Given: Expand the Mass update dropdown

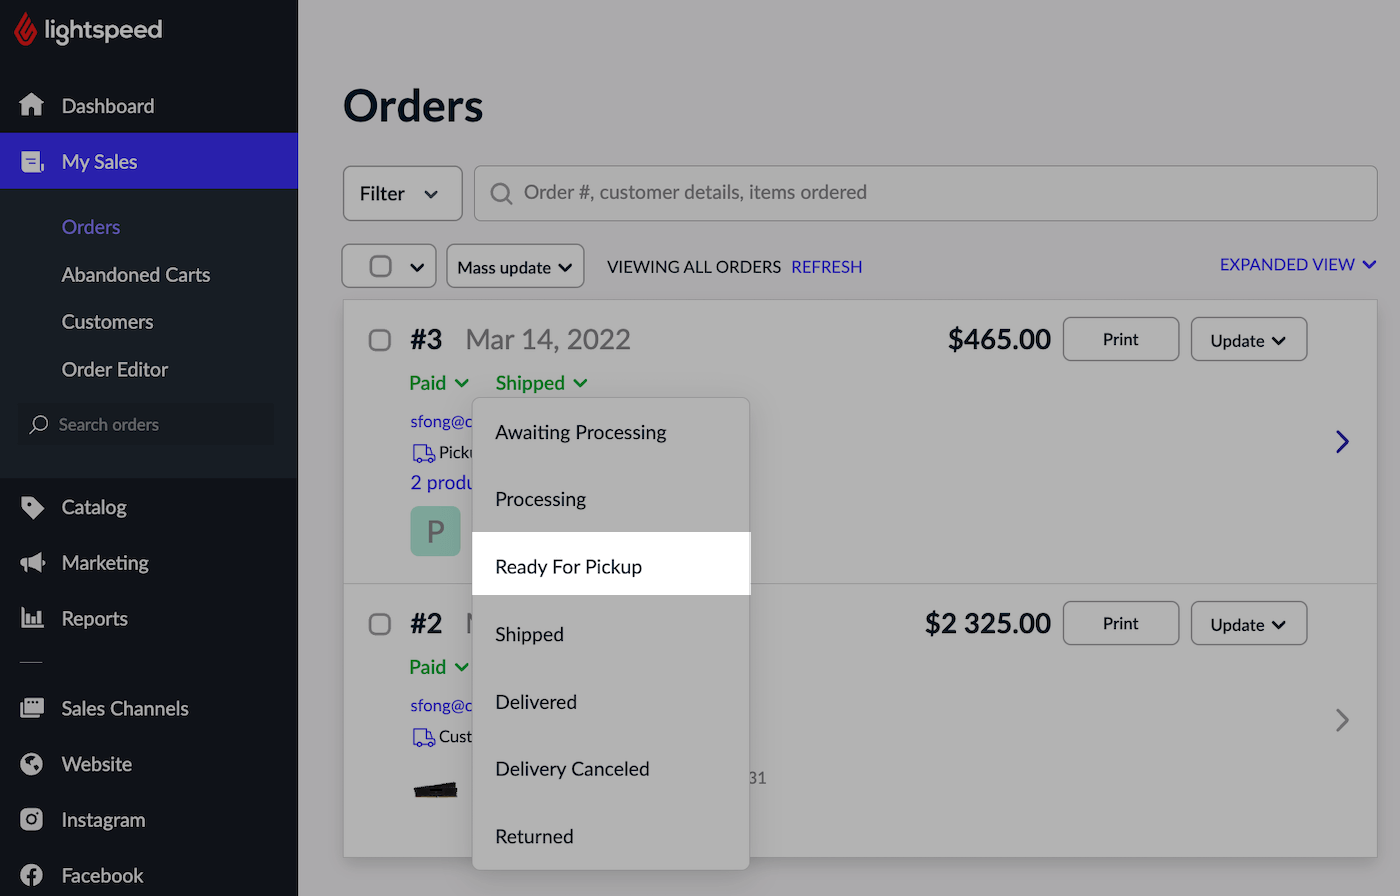Looking at the screenshot, I should point(514,267).
